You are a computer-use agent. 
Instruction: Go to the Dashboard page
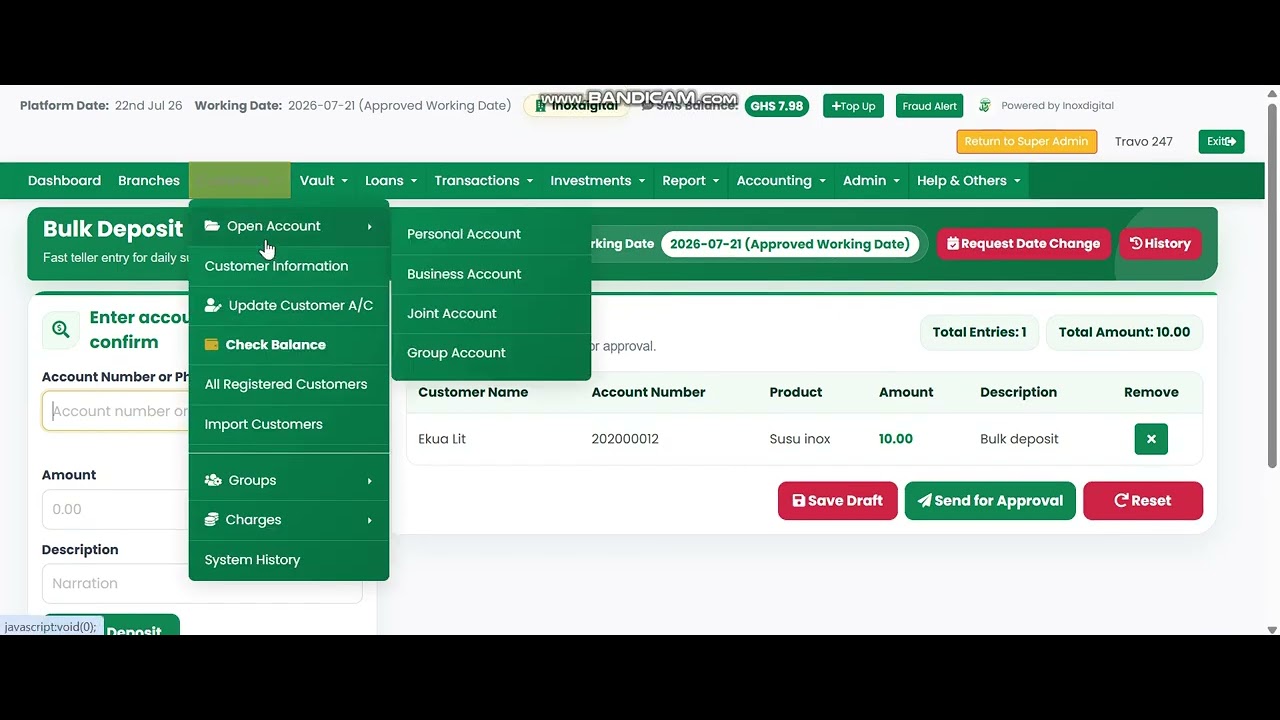pyautogui.click(x=64, y=181)
